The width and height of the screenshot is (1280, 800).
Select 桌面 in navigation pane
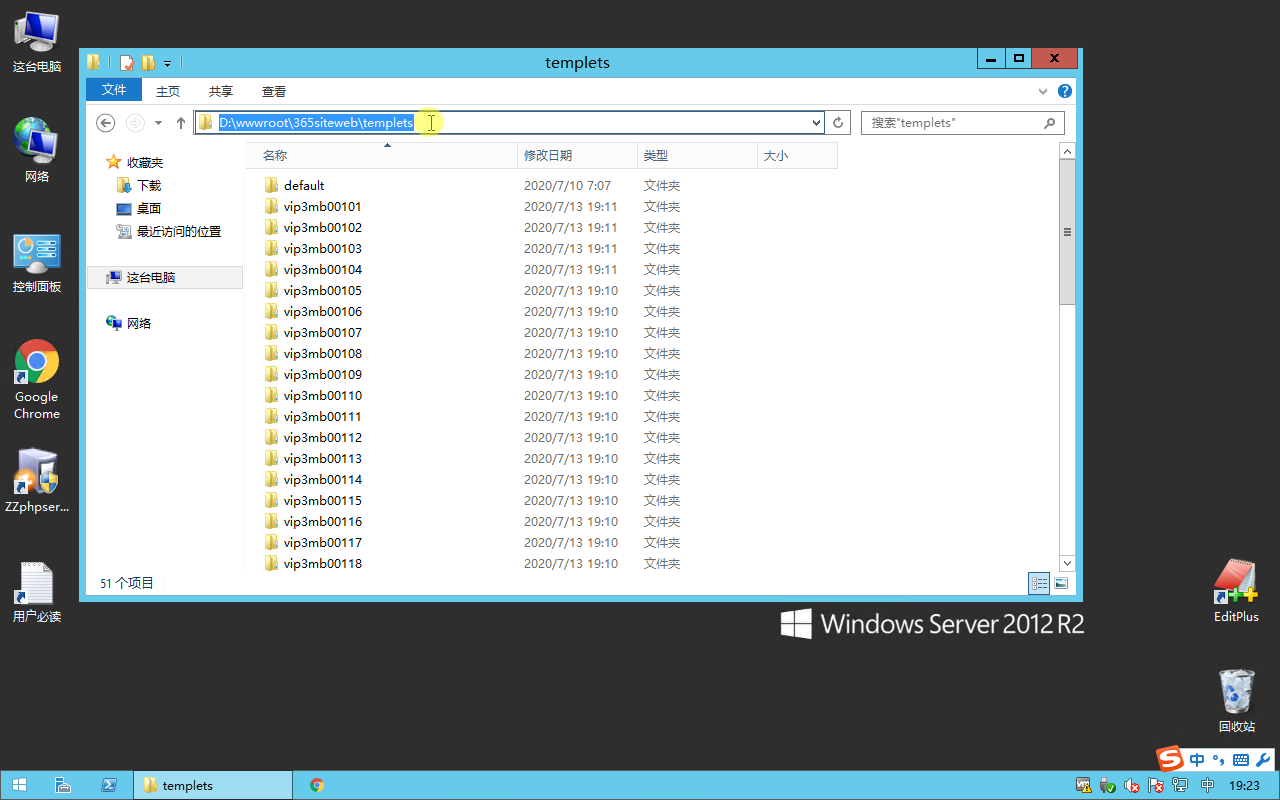pos(148,208)
